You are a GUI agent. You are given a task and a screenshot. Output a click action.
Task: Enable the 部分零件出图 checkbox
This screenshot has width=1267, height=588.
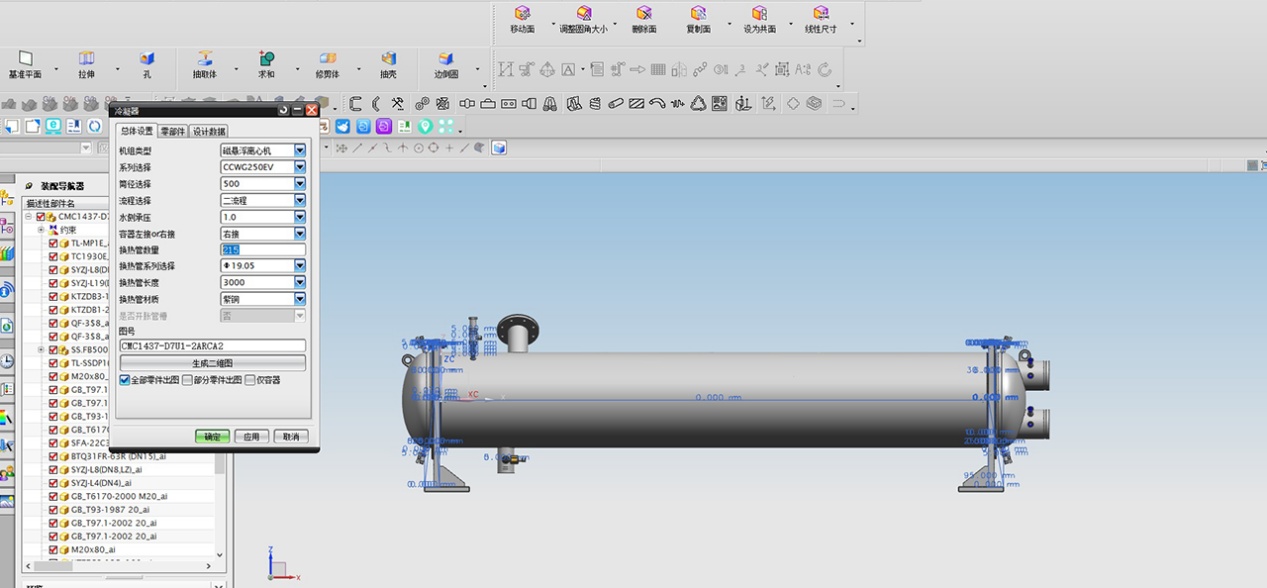point(187,380)
